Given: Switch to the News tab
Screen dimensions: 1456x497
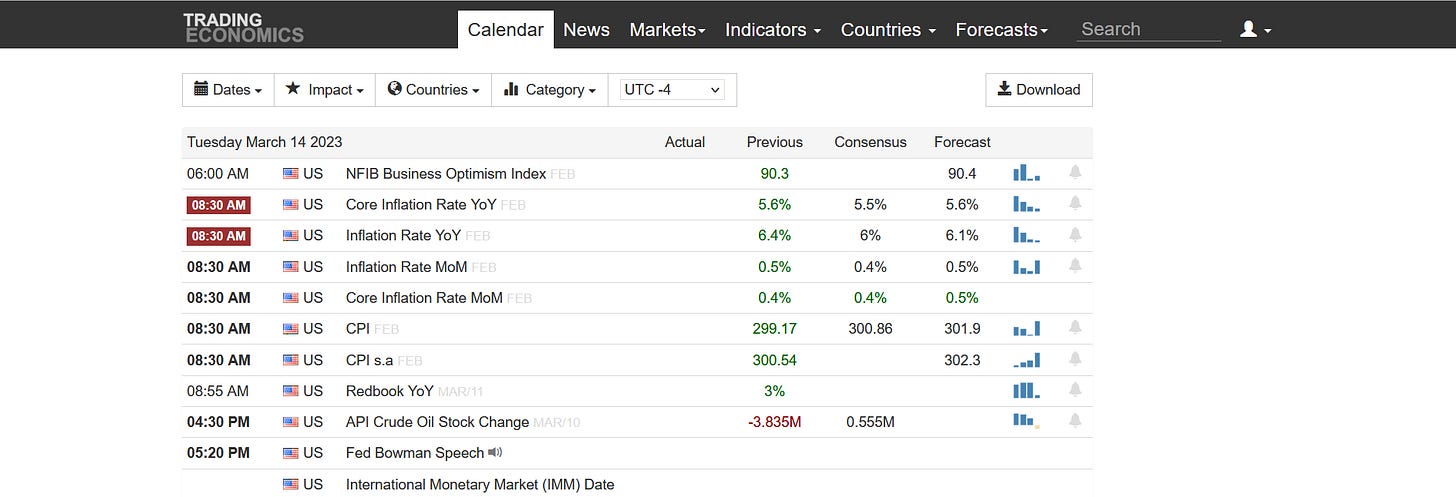Looking at the screenshot, I should (x=586, y=30).
